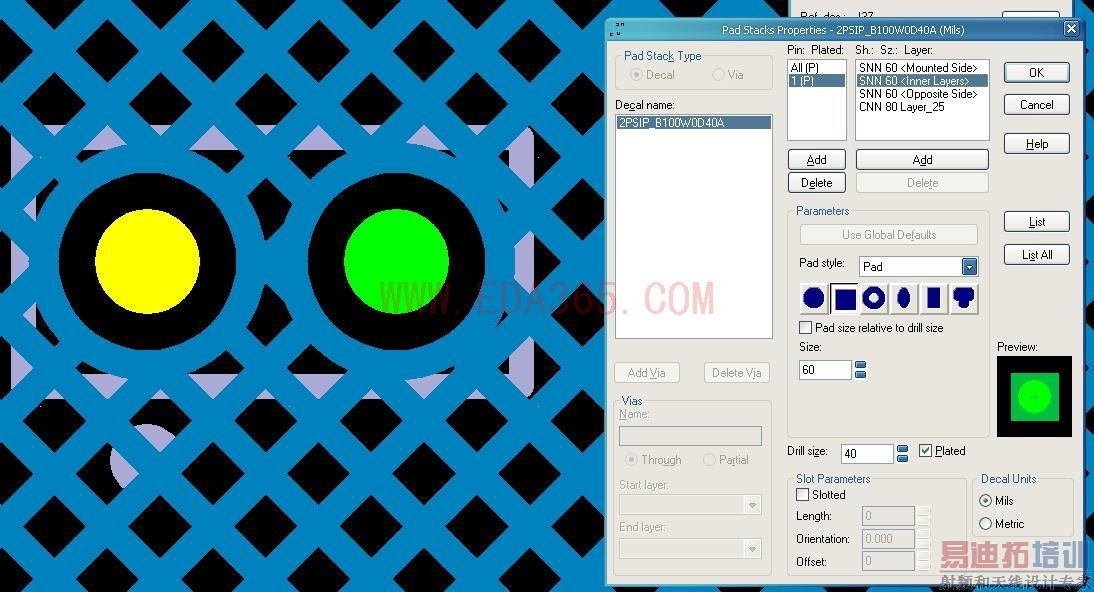
Task: Open the End layer dropdown
Action: tap(752, 549)
